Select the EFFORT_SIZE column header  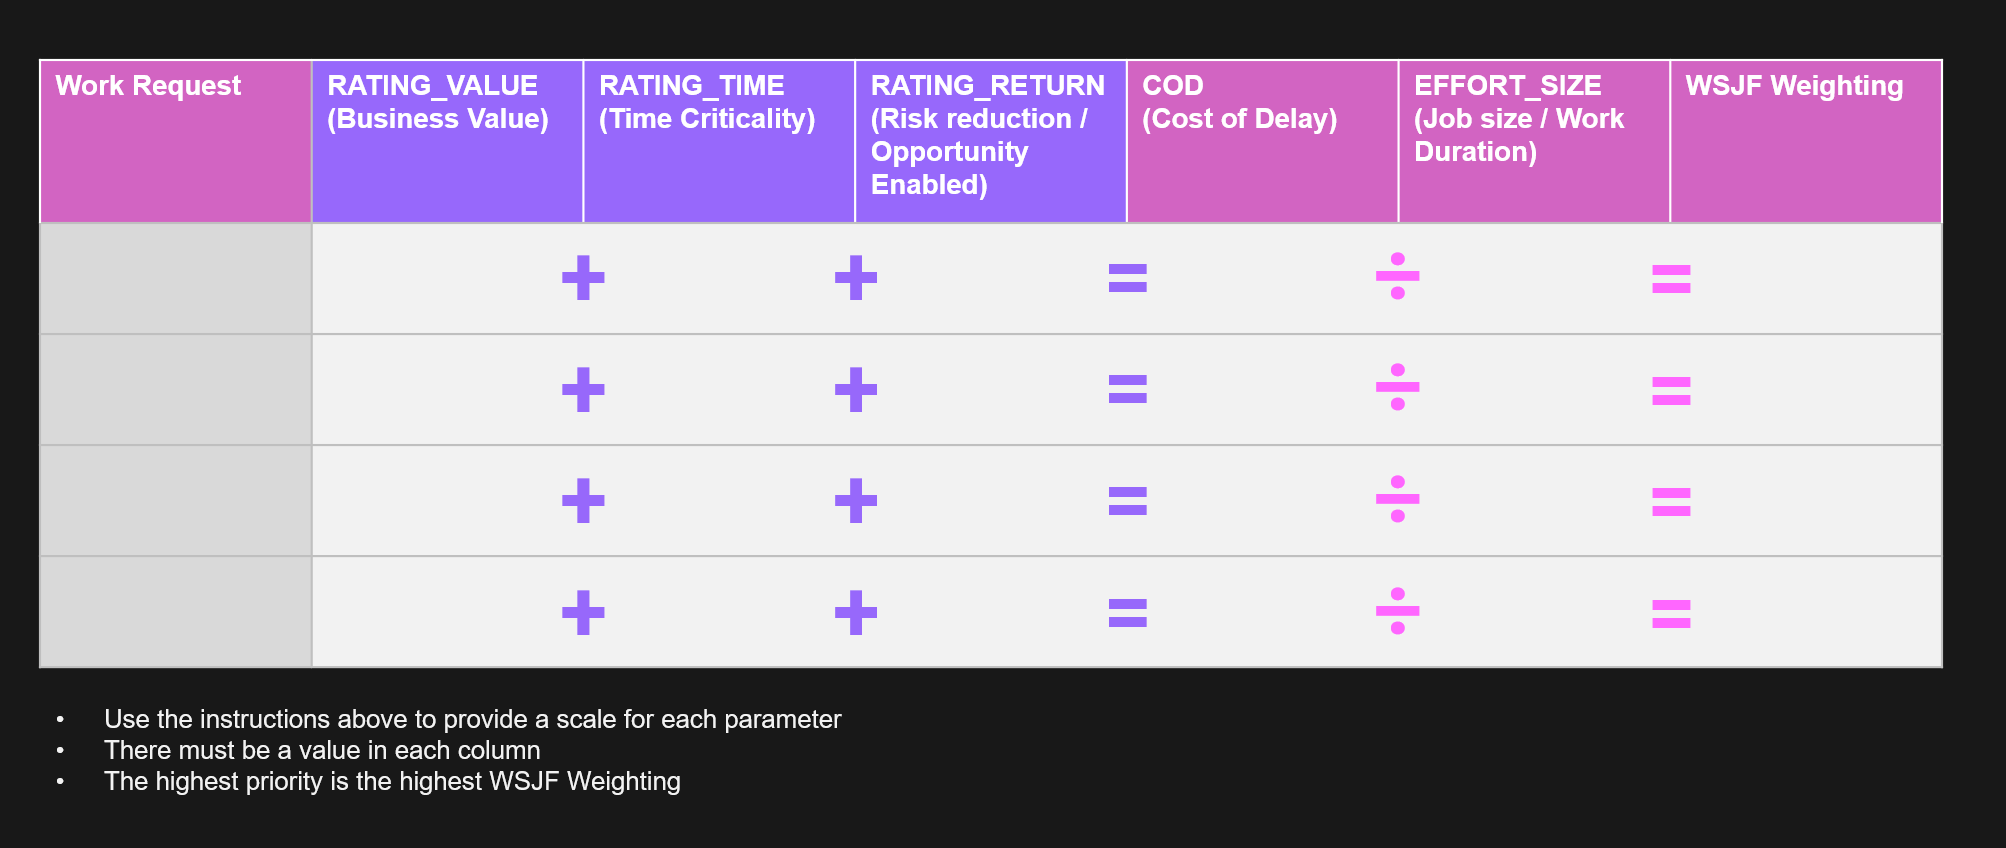(x=1534, y=141)
